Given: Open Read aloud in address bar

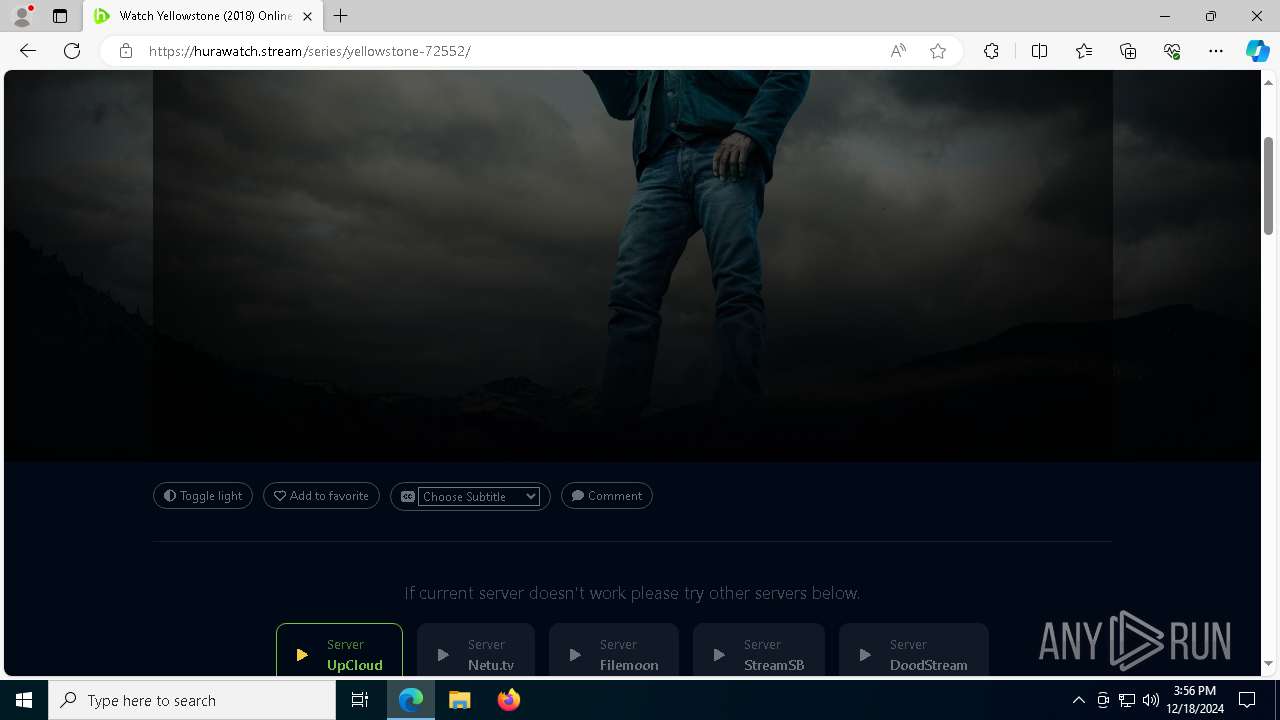Looking at the screenshot, I should pyautogui.click(x=898, y=51).
